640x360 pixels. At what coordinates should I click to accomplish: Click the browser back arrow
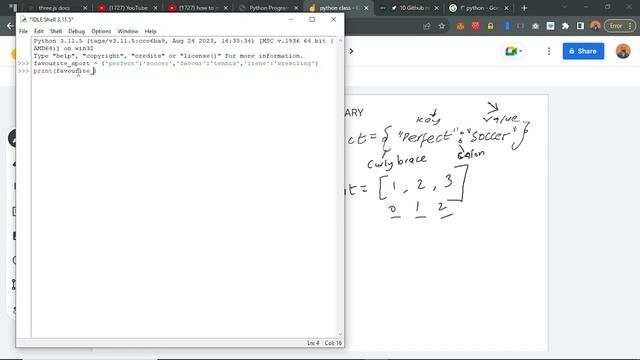point(10,26)
